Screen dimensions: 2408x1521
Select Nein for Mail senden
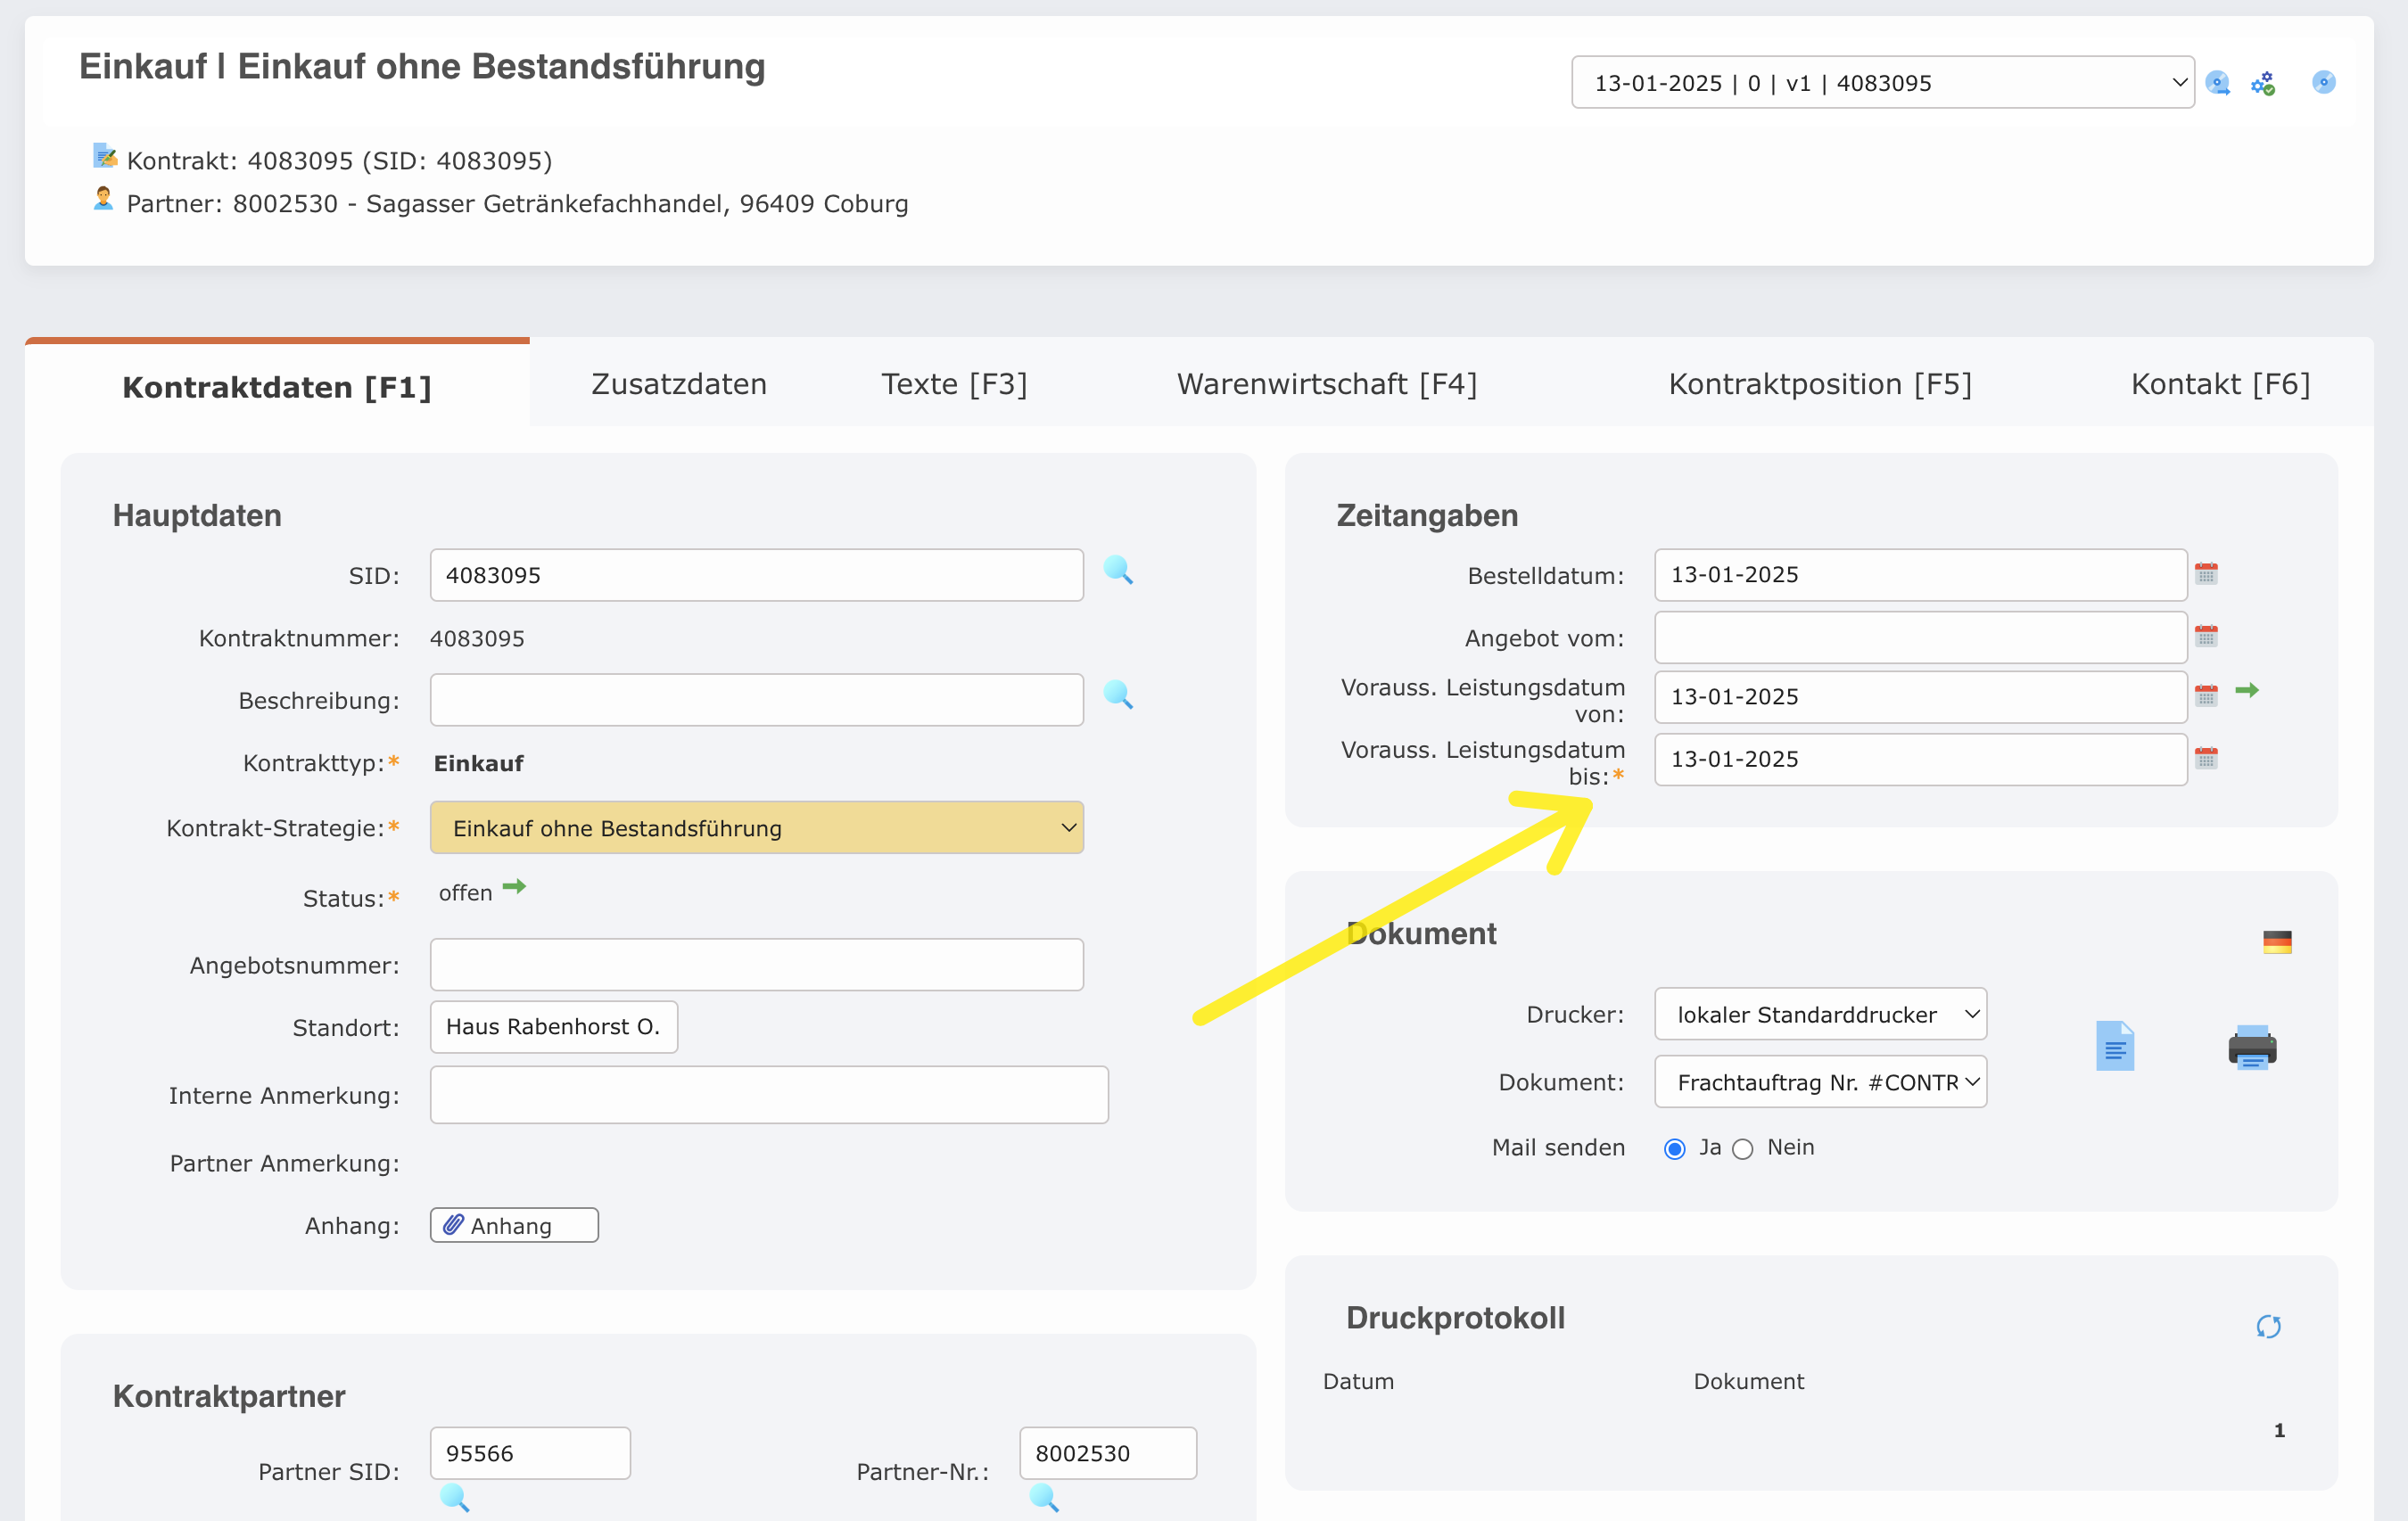(x=1742, y=1148)
